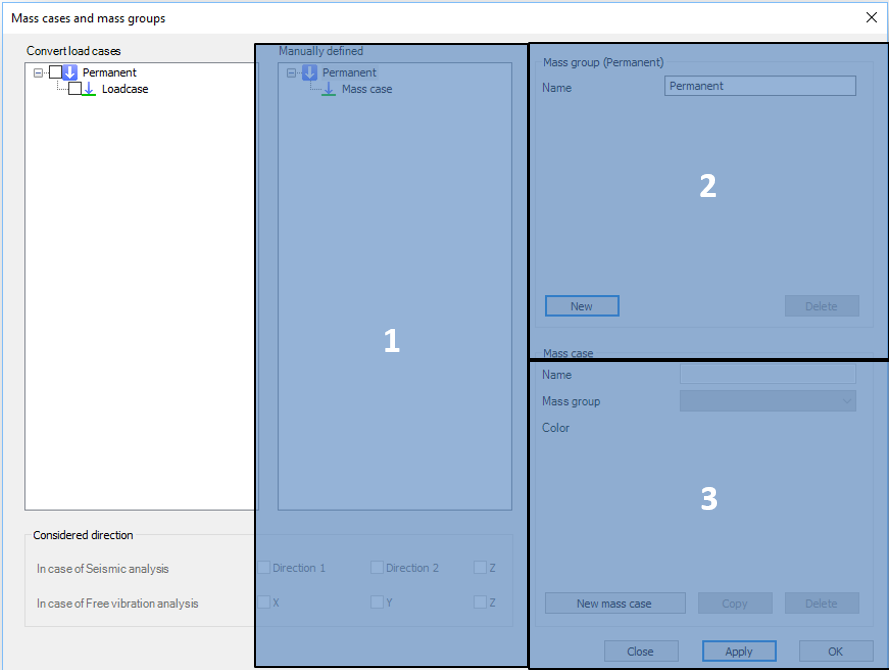Collapse the Permanent node in Convert load cases
The height and width of the screenshot is (670, 889).
(38, 73)
